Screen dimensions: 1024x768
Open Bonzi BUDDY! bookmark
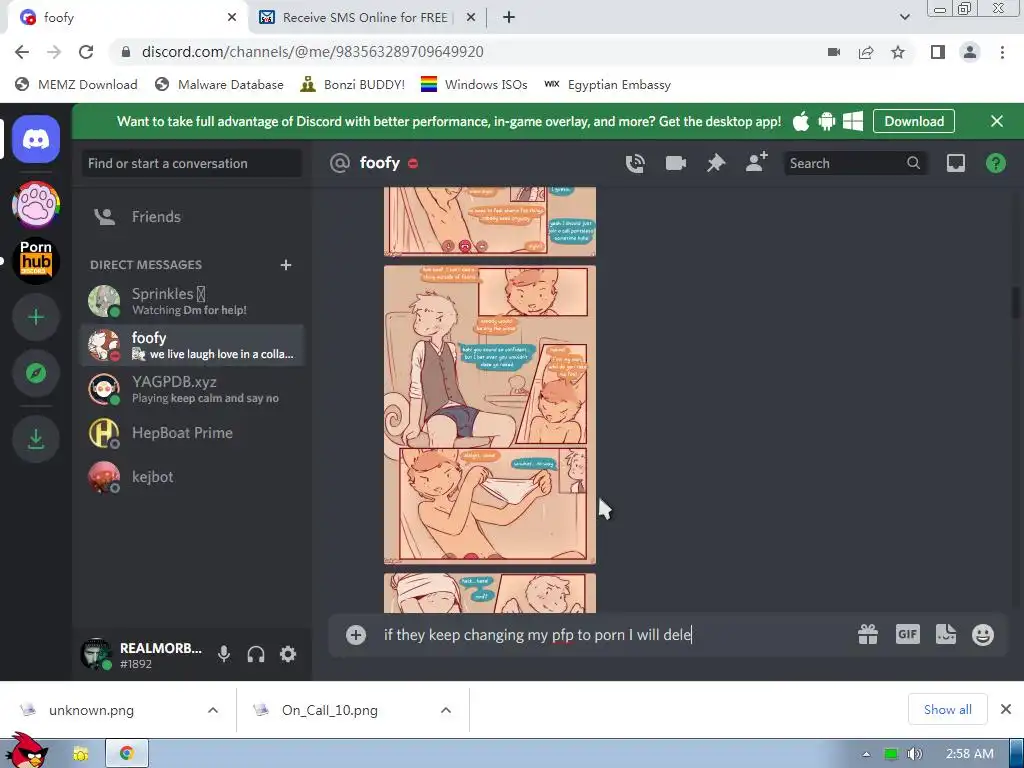pyautogui.click(x=353, y=84)
